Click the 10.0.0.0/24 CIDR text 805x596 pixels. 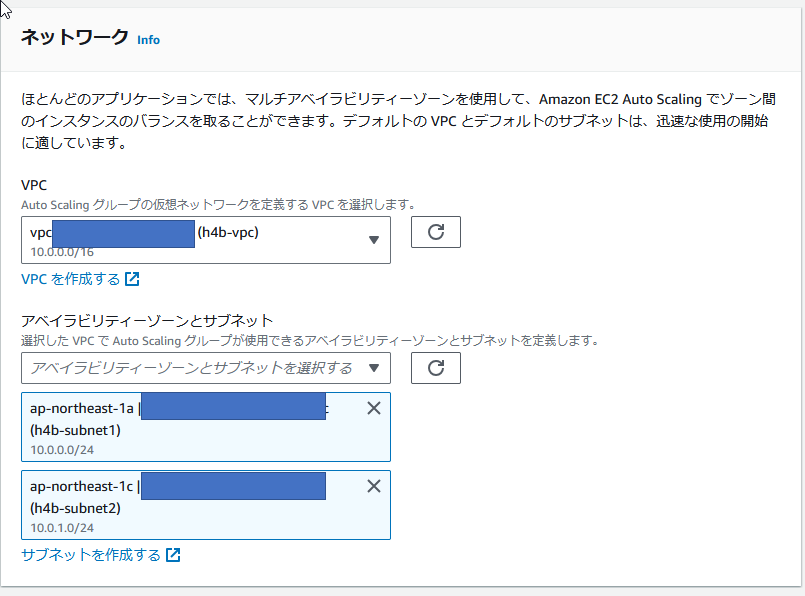62,450
